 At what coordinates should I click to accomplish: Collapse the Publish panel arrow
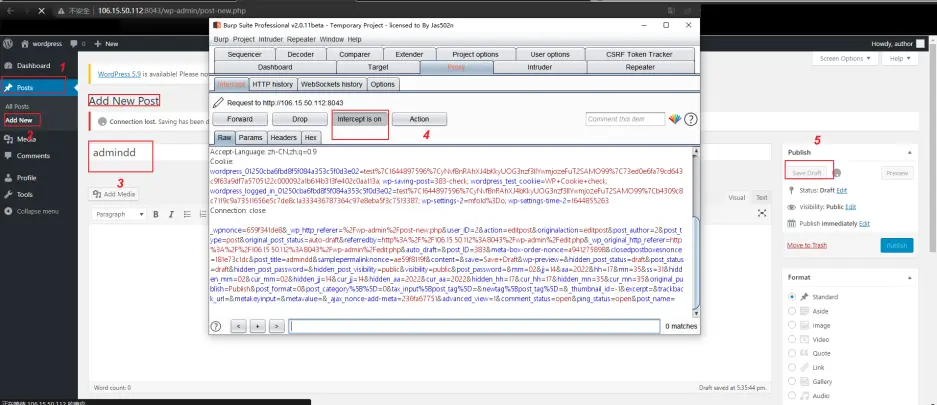[910, 153]
